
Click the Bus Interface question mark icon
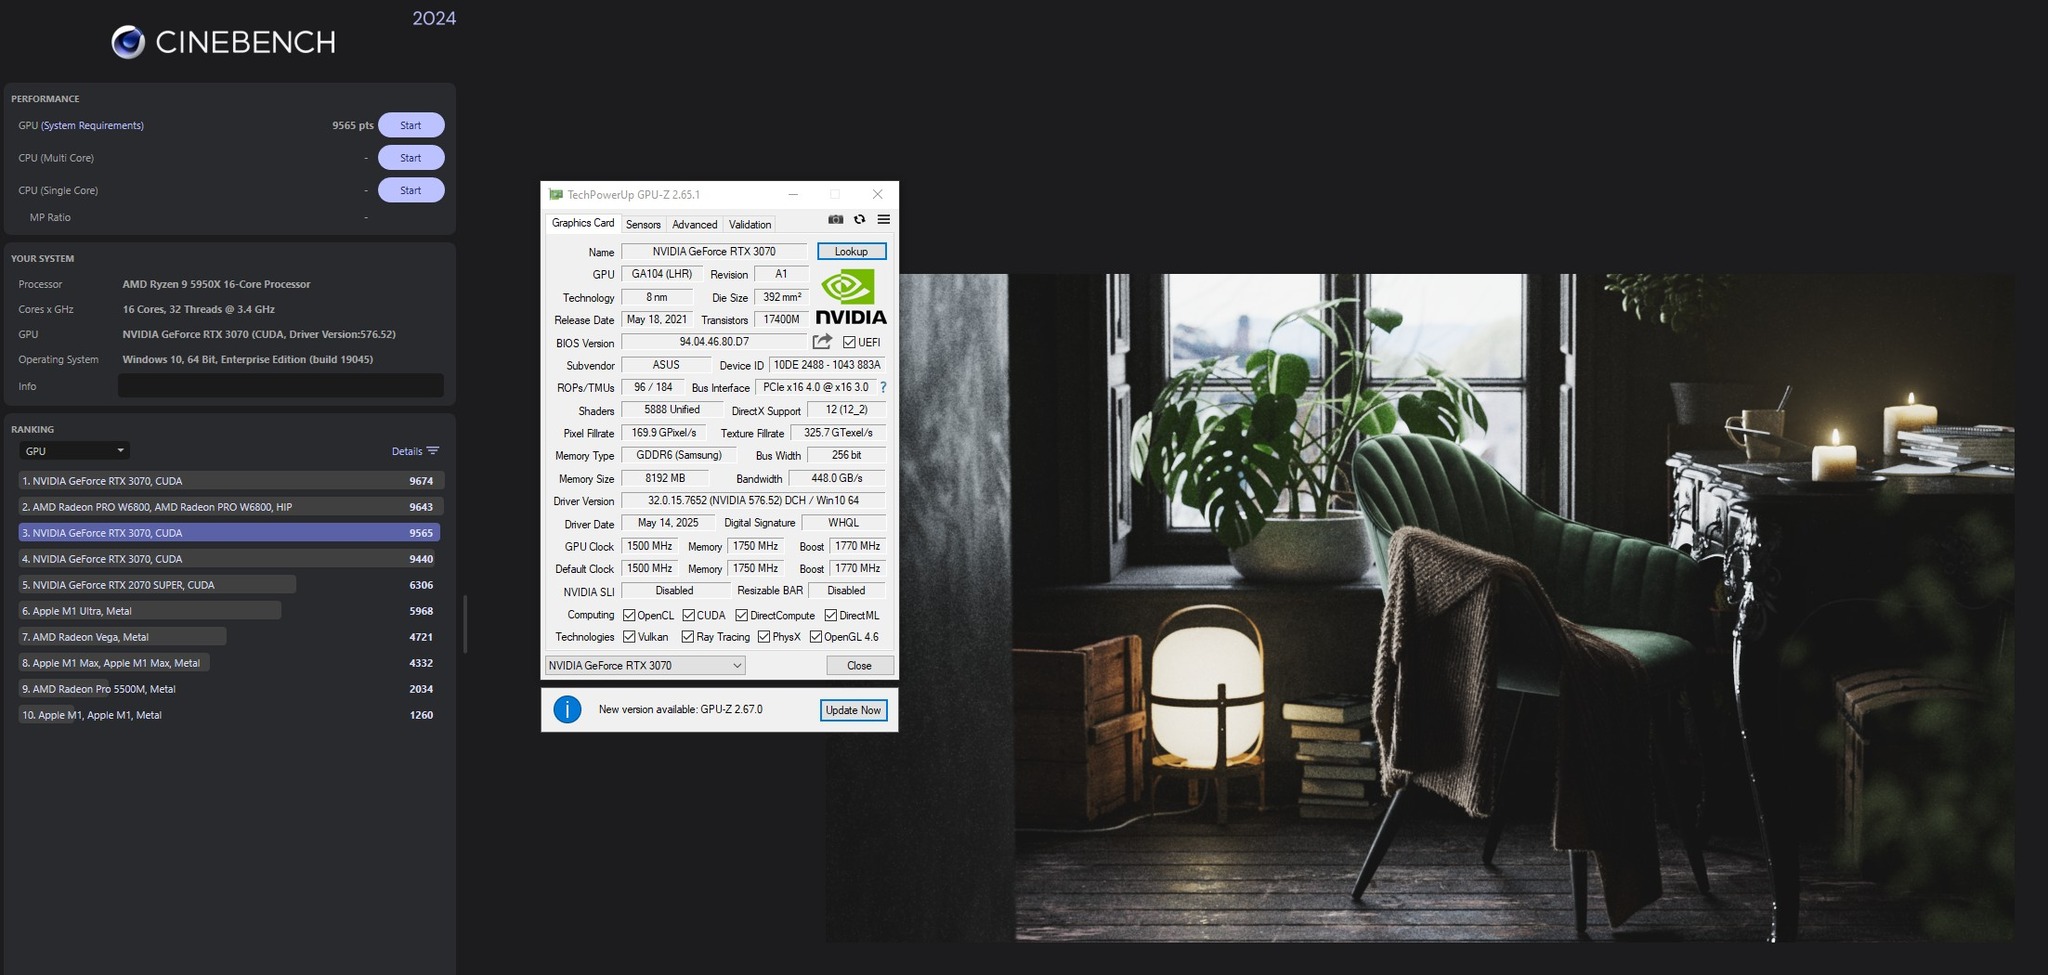click(883, 387)
